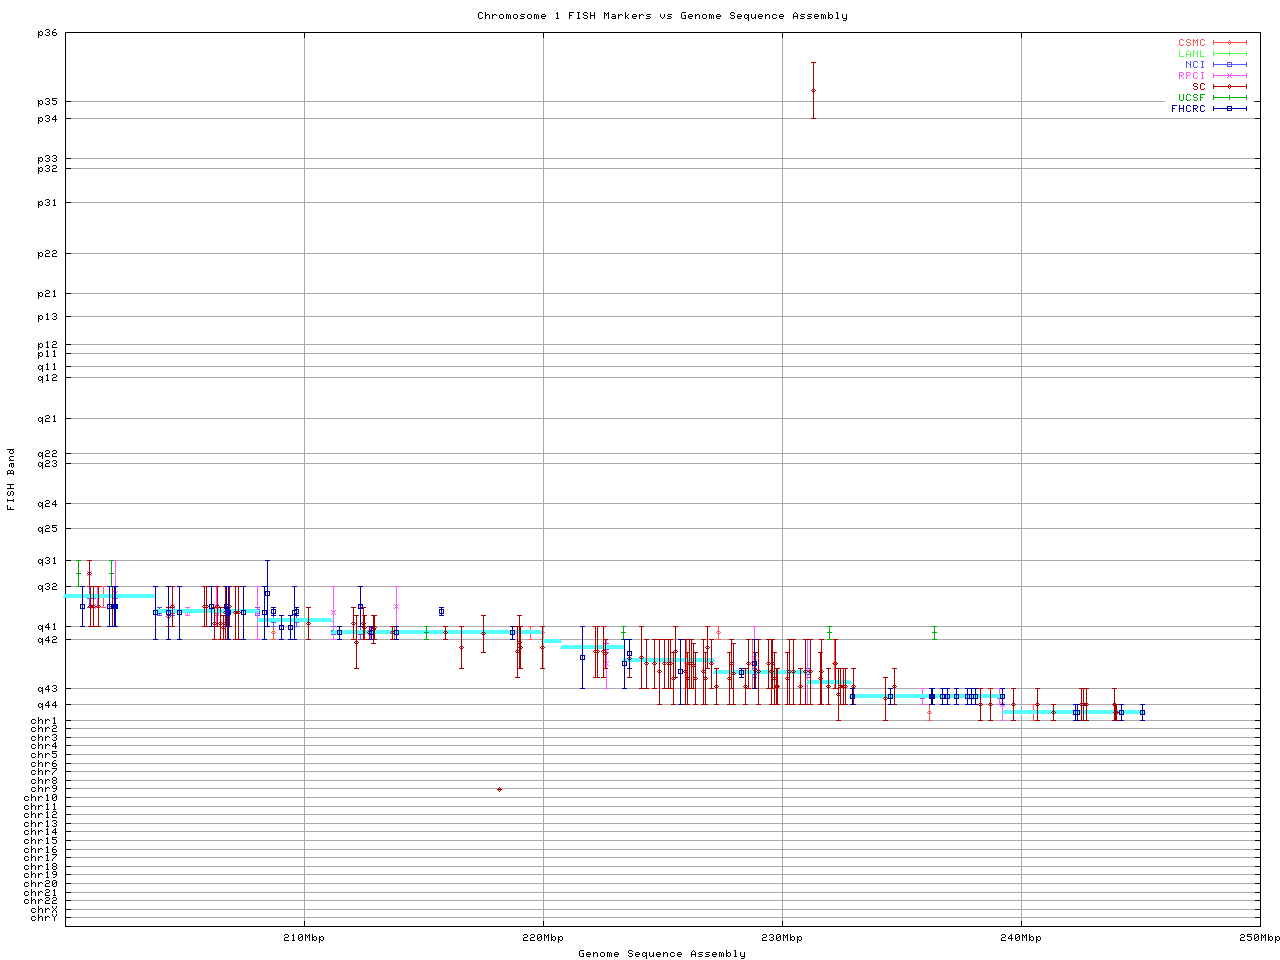The height and width of the screenshot is (960, 1280).
Task: Click the p36 band label
Action: coord(47,33)
